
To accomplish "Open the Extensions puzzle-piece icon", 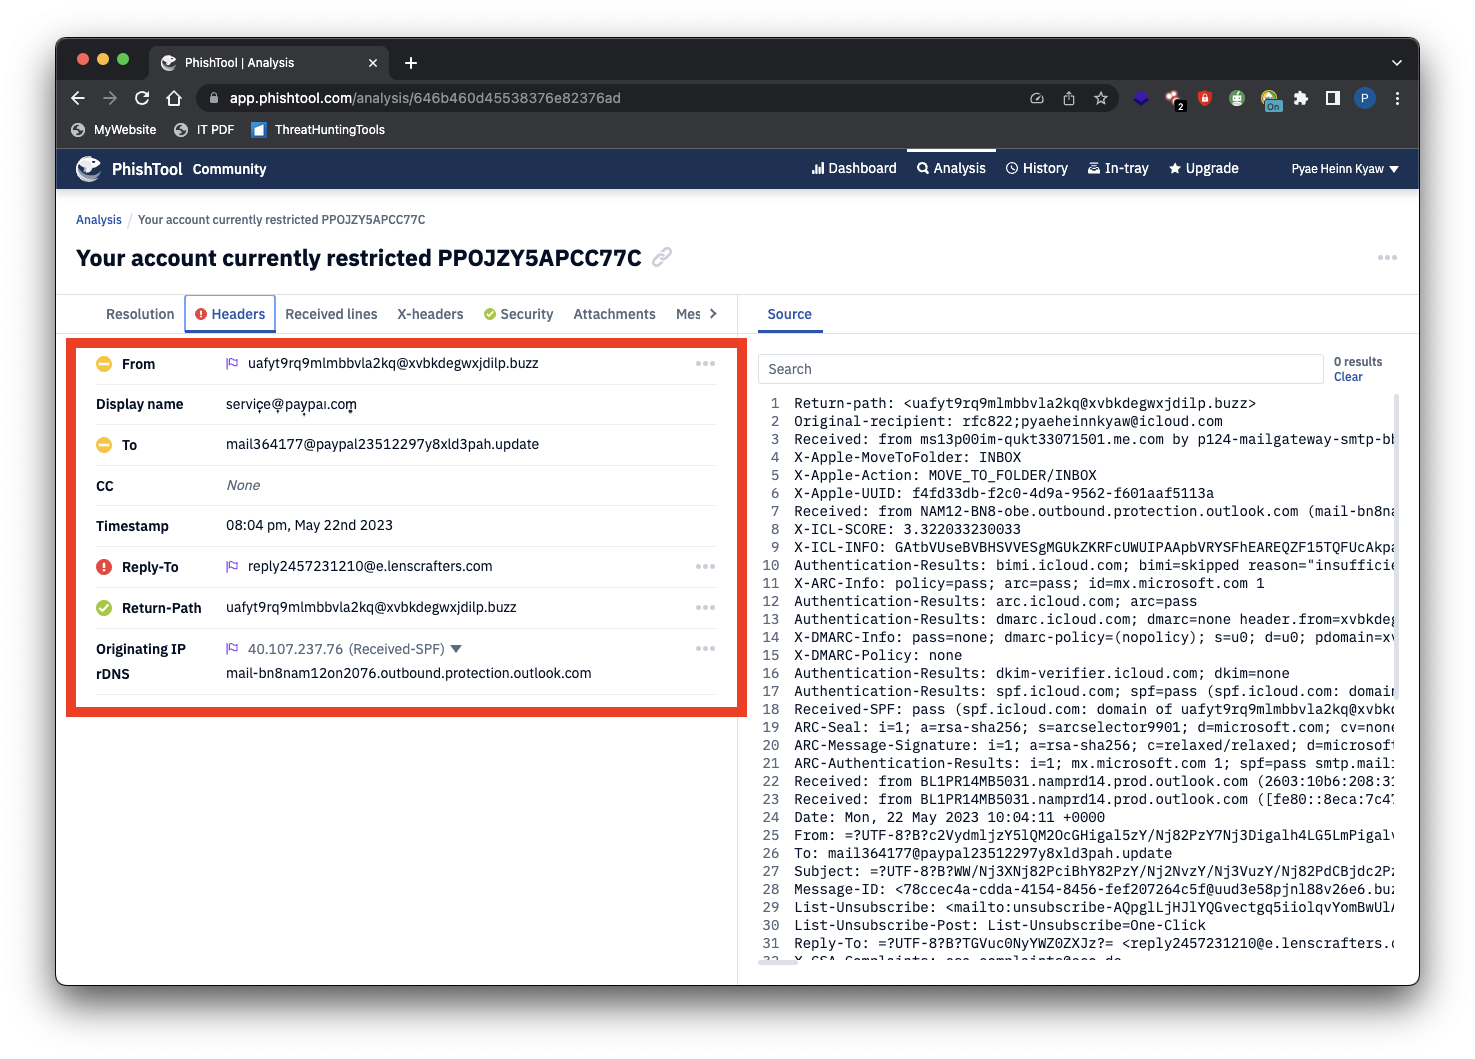I will tap(1301, 98).
